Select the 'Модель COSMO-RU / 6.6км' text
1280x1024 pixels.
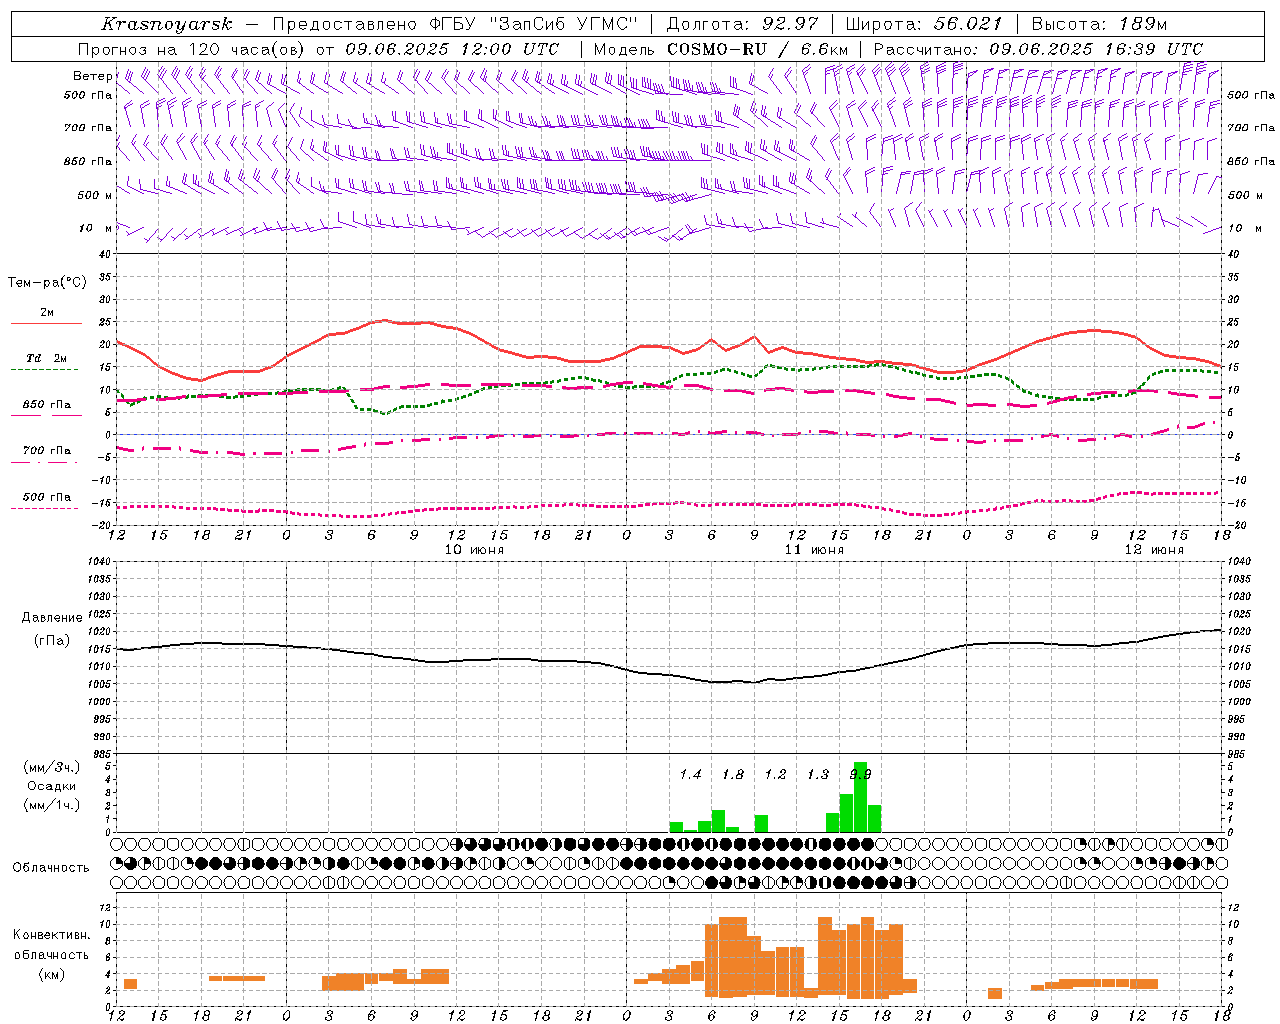coord(721,49)
